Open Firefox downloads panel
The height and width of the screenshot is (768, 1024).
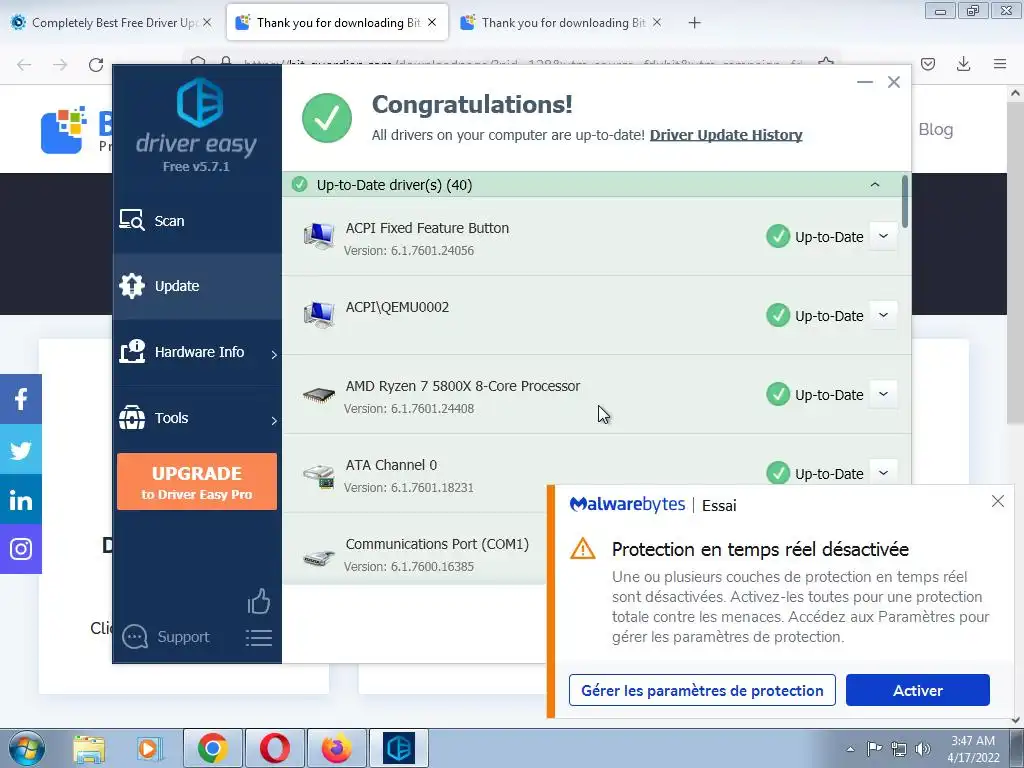(963, 64)
